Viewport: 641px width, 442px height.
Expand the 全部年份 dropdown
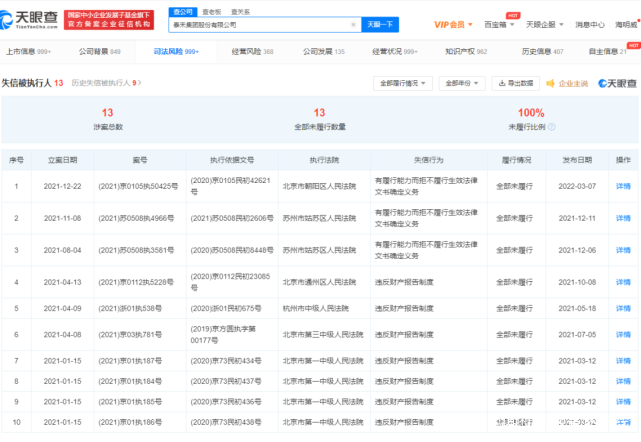(461, 84)
